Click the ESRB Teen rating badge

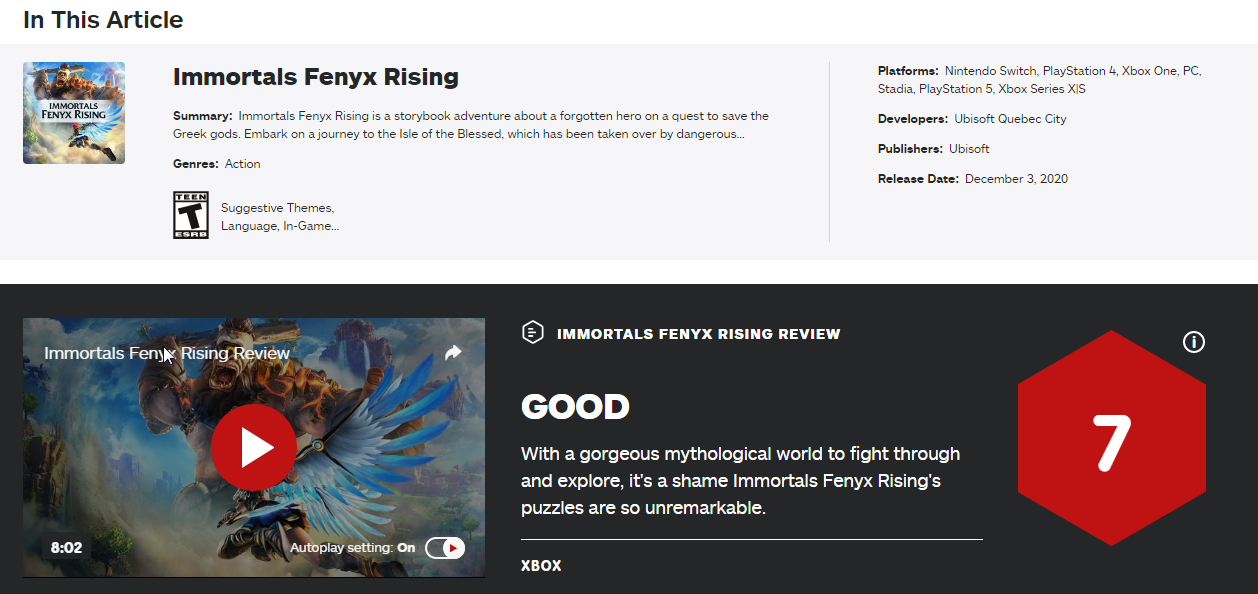click(191, 215)
